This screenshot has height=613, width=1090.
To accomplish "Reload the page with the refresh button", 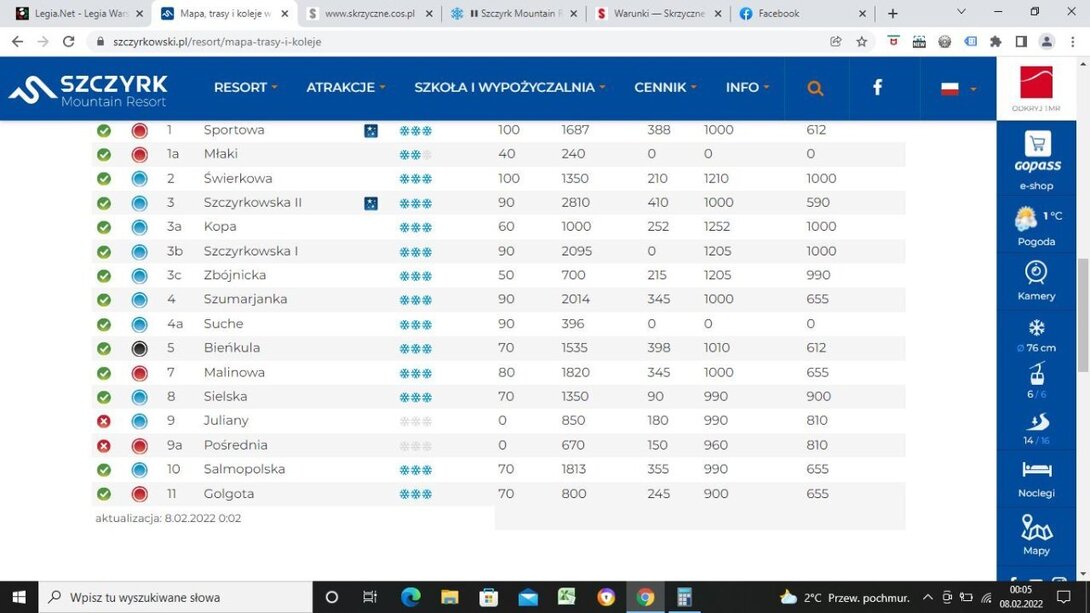I will coord(68,42).
